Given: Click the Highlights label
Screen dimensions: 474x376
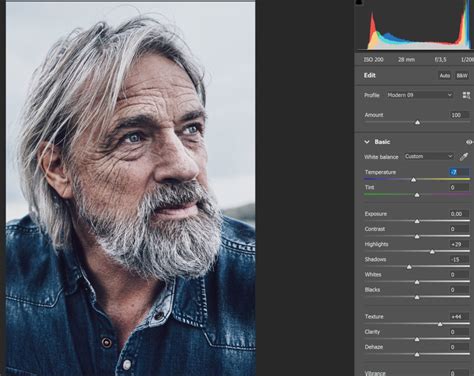Looking at the screenshot, I should point(376,244).
